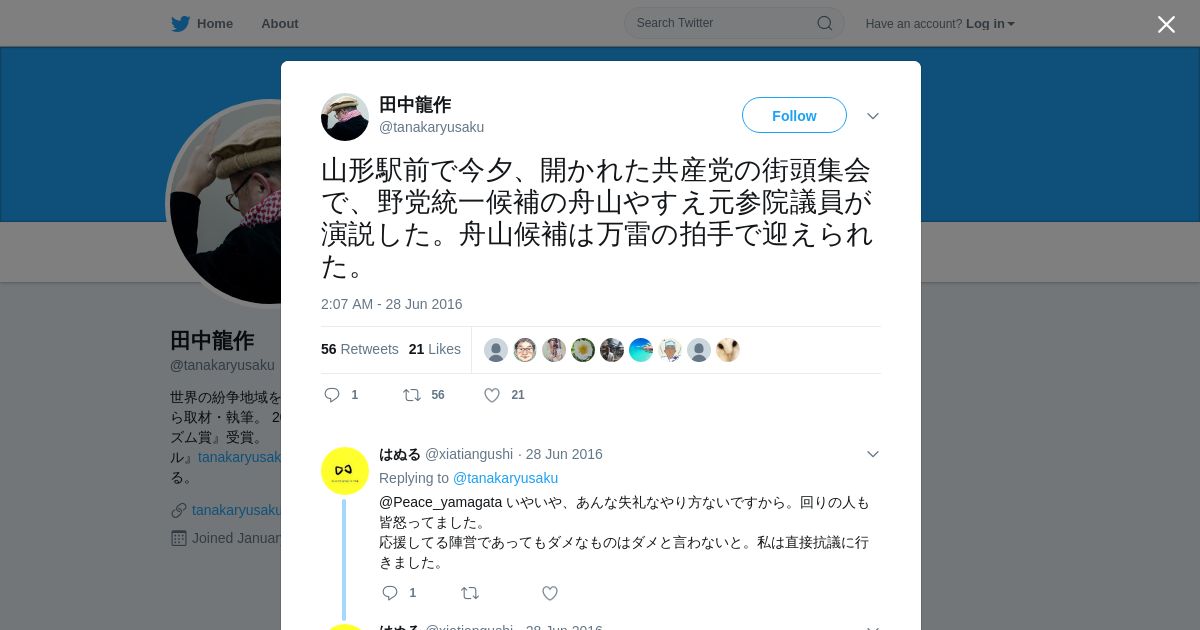This screenshot has width=1200, height=630.
Task: Focus the Search Twitter field
Action: pyautogui.click(x=734, y=23)
